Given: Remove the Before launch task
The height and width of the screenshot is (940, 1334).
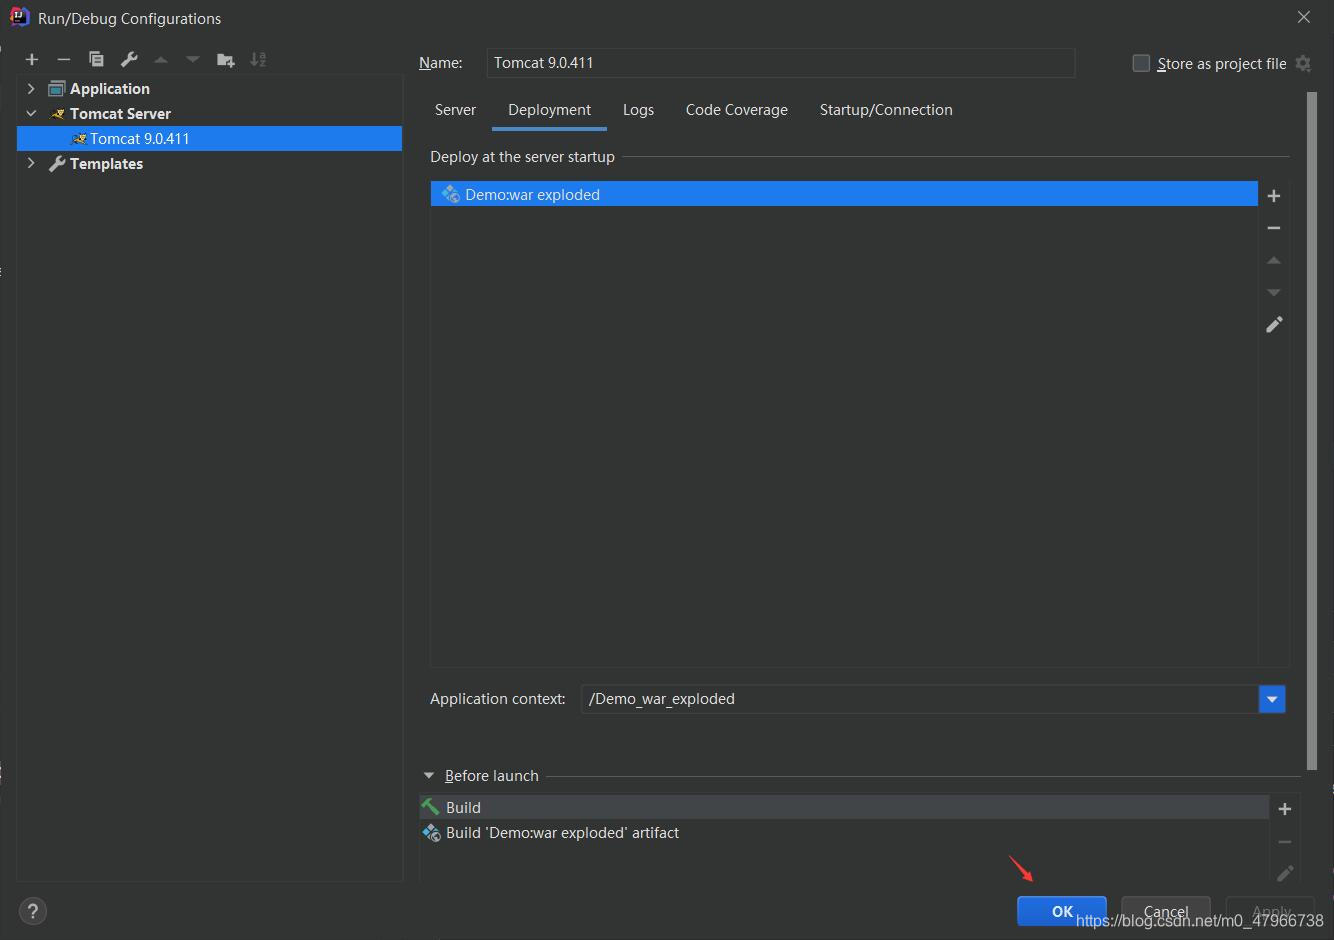Looking at the screenshot, I should coord(1285,842).
